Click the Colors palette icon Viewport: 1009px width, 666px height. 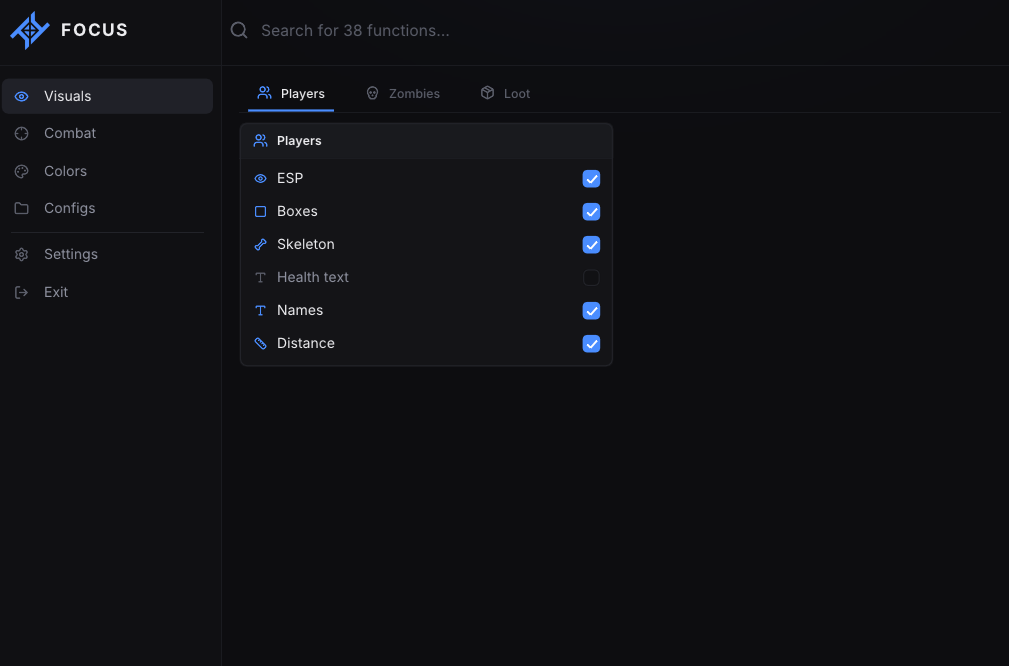pyautogui.click(x=22, y=171)
